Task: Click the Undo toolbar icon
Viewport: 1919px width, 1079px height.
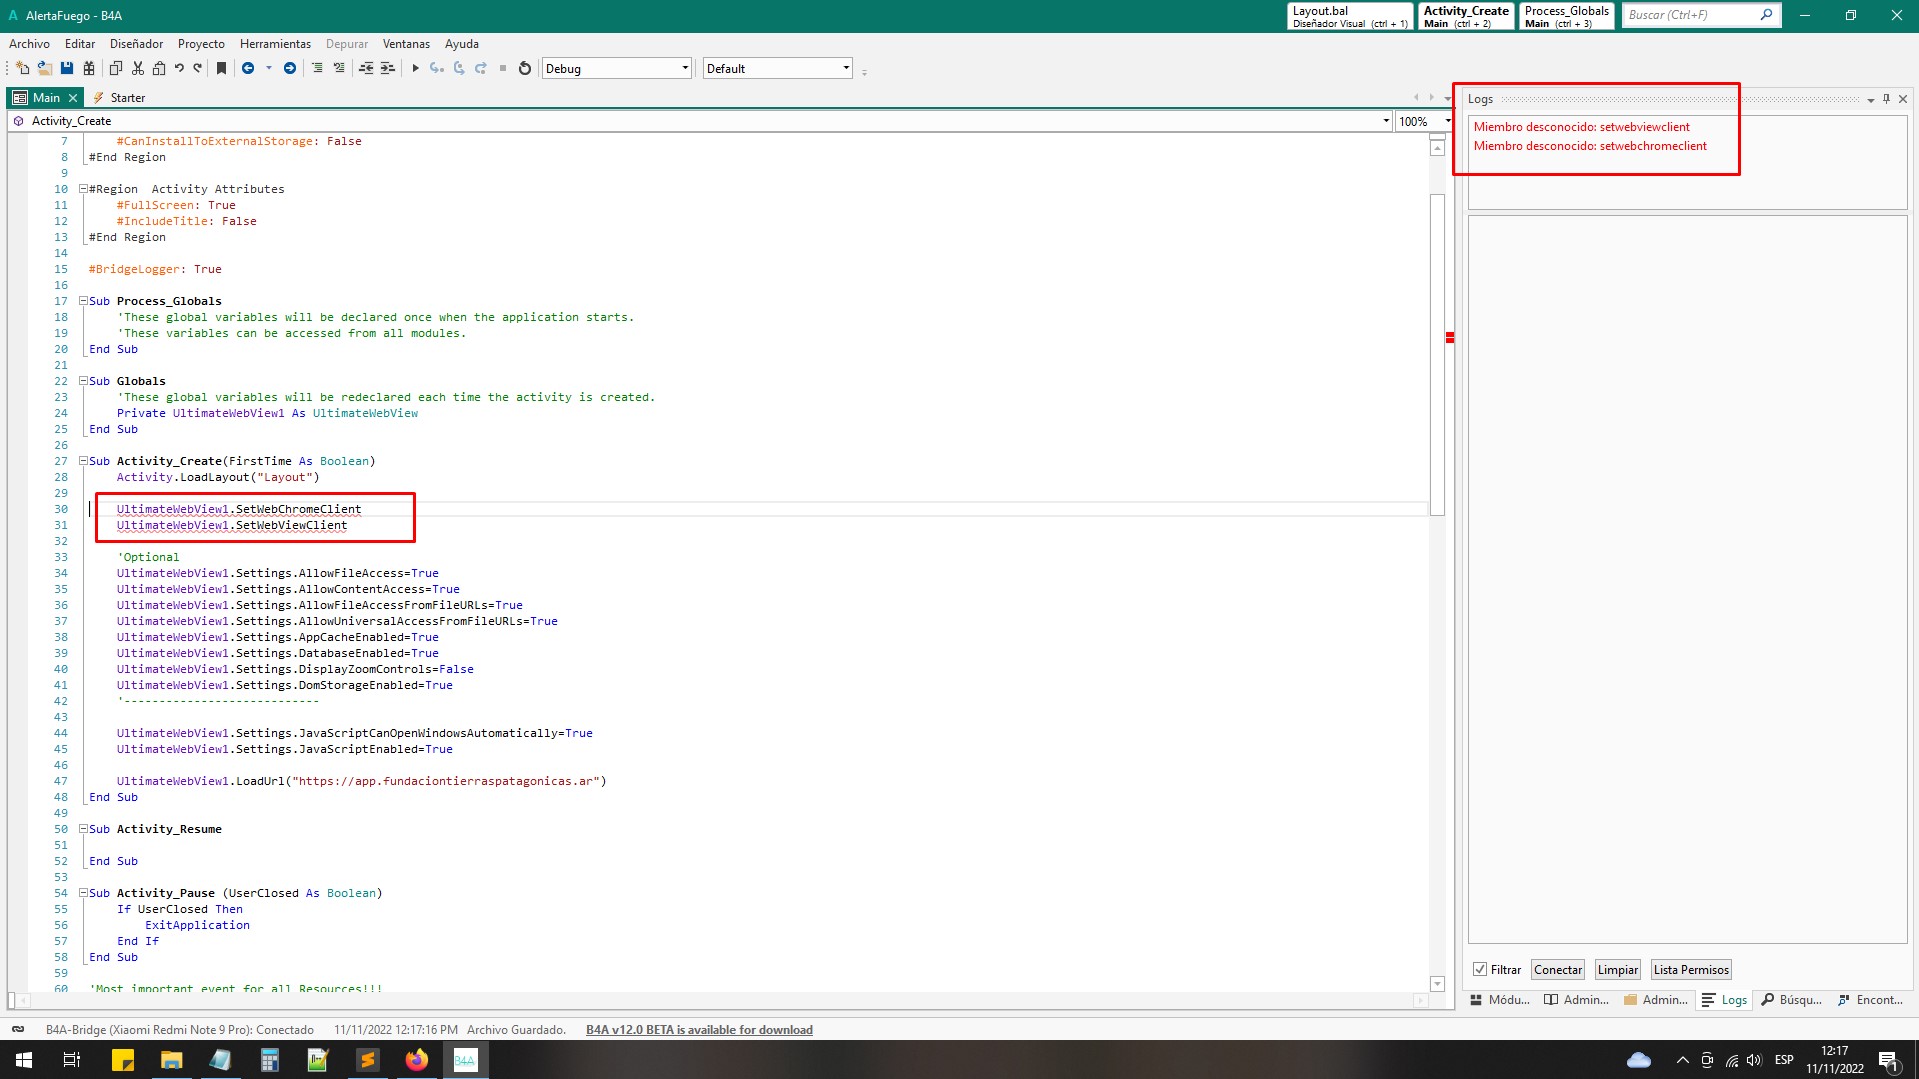Action: pyautogui.click(x=179, y=68)
